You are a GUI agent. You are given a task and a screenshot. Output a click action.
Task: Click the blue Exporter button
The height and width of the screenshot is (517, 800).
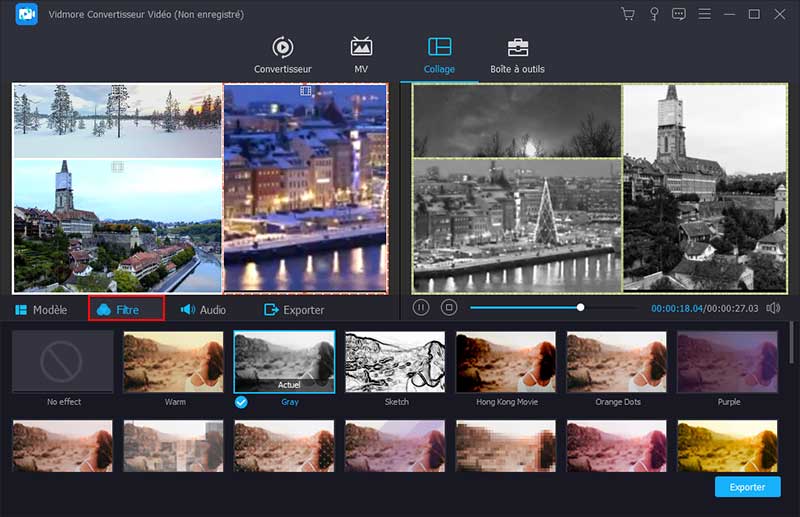[x=747, y=487]
